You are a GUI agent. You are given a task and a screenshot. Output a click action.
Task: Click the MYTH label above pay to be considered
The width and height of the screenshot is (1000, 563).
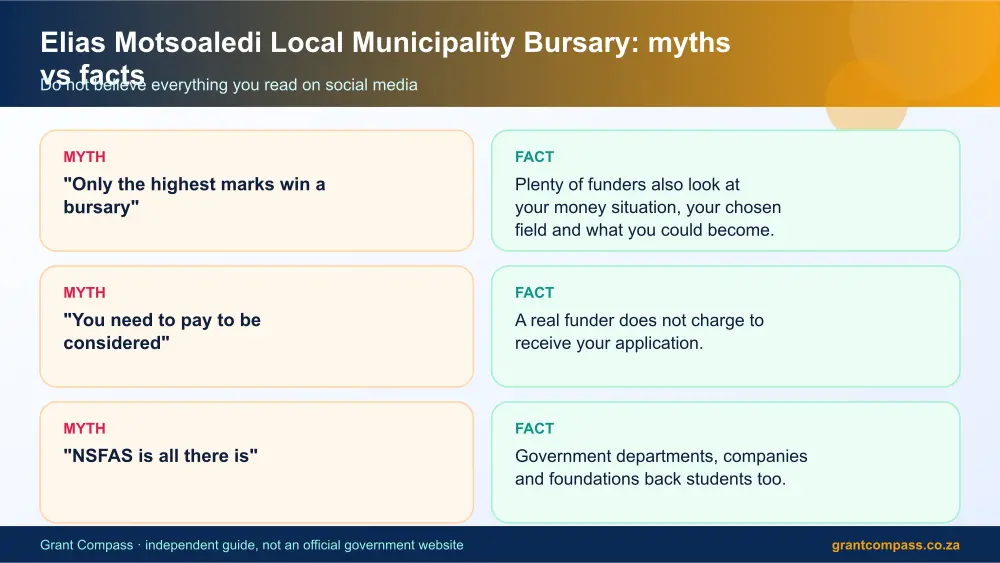[x=84, y=293]
